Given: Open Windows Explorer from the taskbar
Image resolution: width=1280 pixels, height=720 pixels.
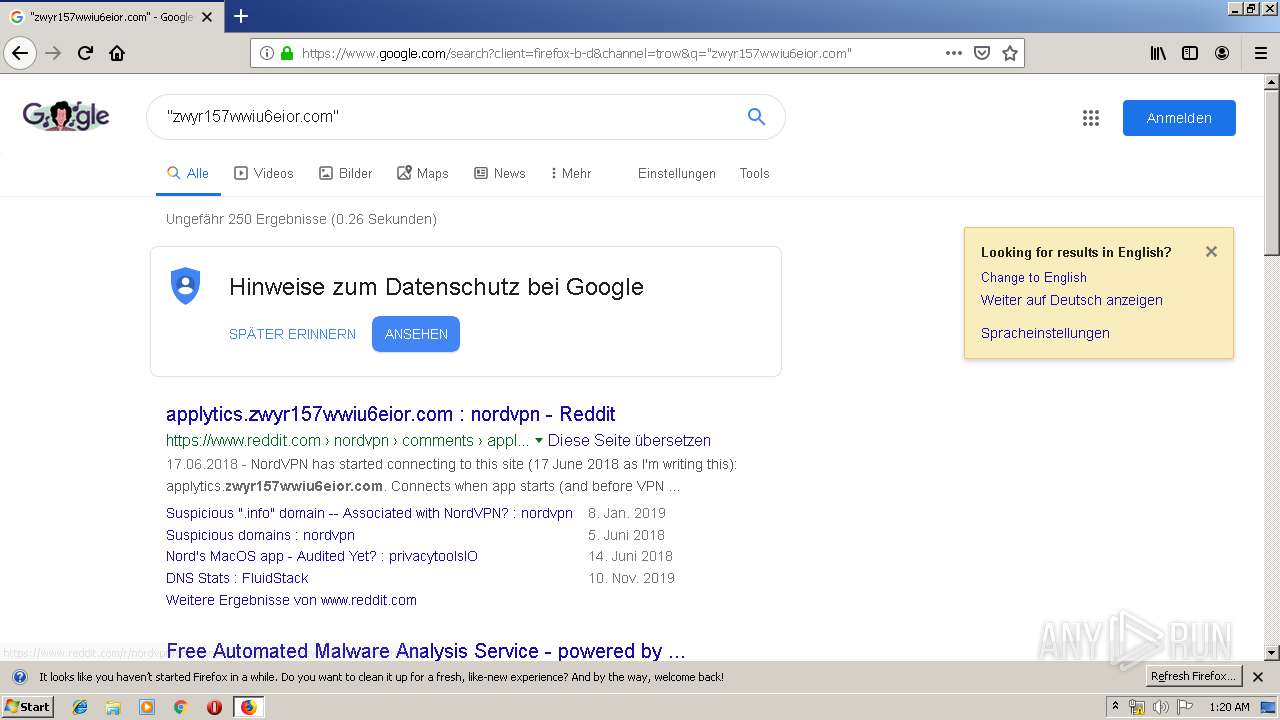Looking at the screenshot, I should click(x=113, y=707).
